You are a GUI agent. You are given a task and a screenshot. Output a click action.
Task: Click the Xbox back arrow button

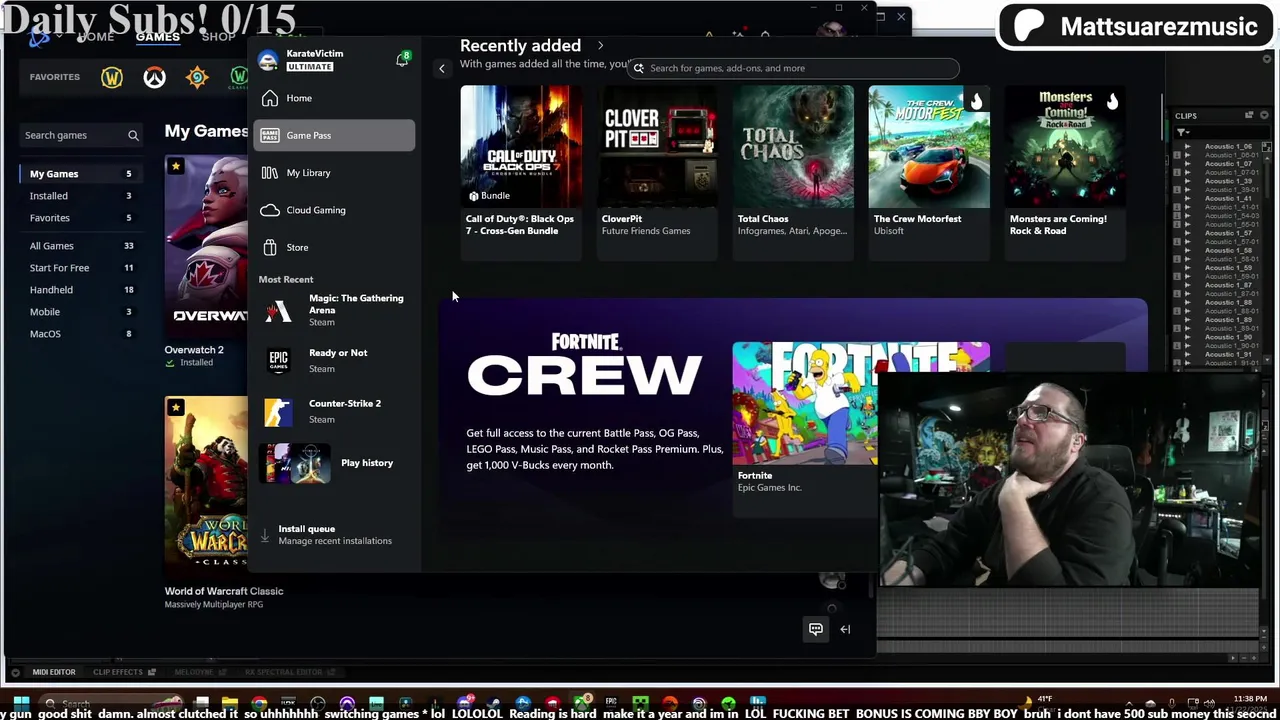pyautogui.click(x=442, y=68)
